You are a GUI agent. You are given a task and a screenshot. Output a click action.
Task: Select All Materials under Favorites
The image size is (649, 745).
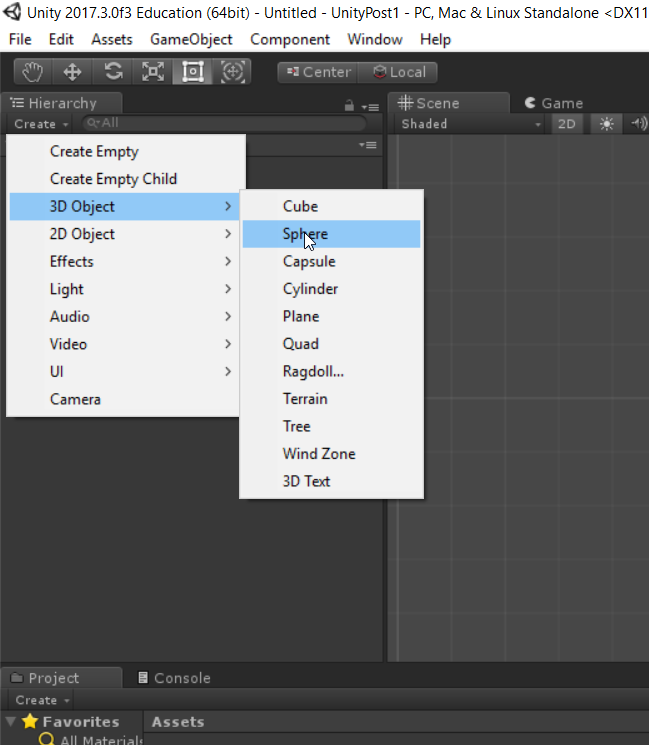click(90, 740)
